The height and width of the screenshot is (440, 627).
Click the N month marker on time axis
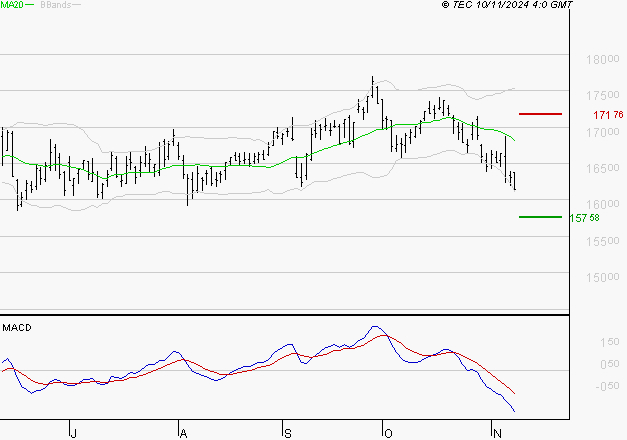[x=497, y=433]
